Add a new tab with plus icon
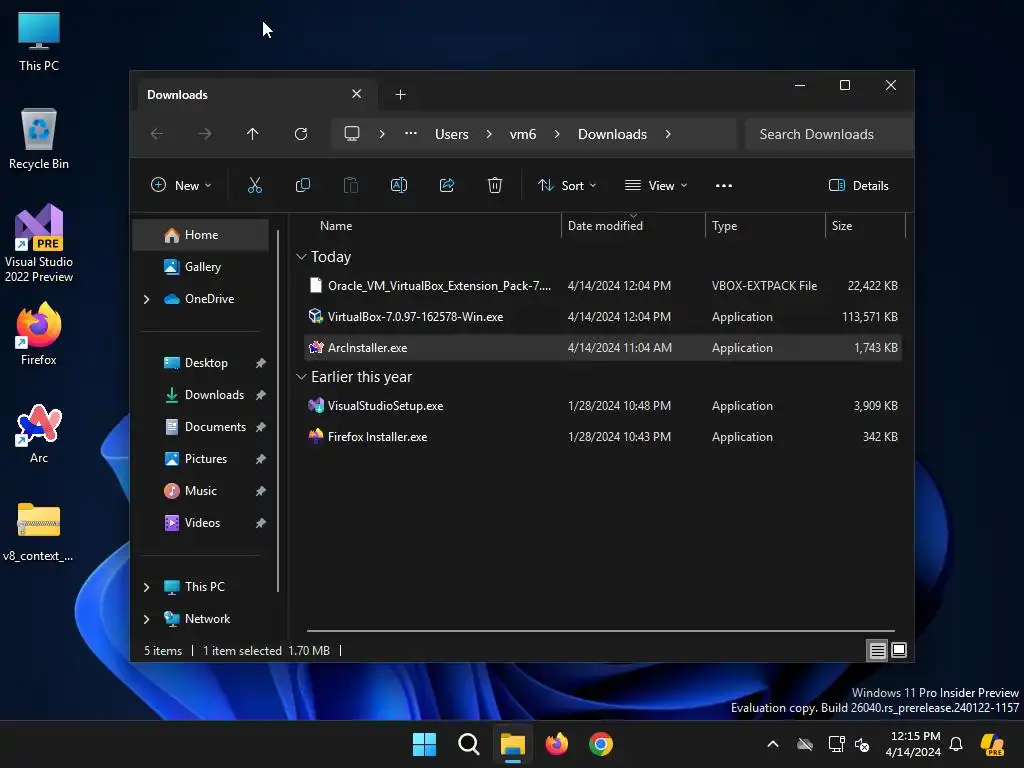Screen dimensions: 1024x768 coord(400,95)
